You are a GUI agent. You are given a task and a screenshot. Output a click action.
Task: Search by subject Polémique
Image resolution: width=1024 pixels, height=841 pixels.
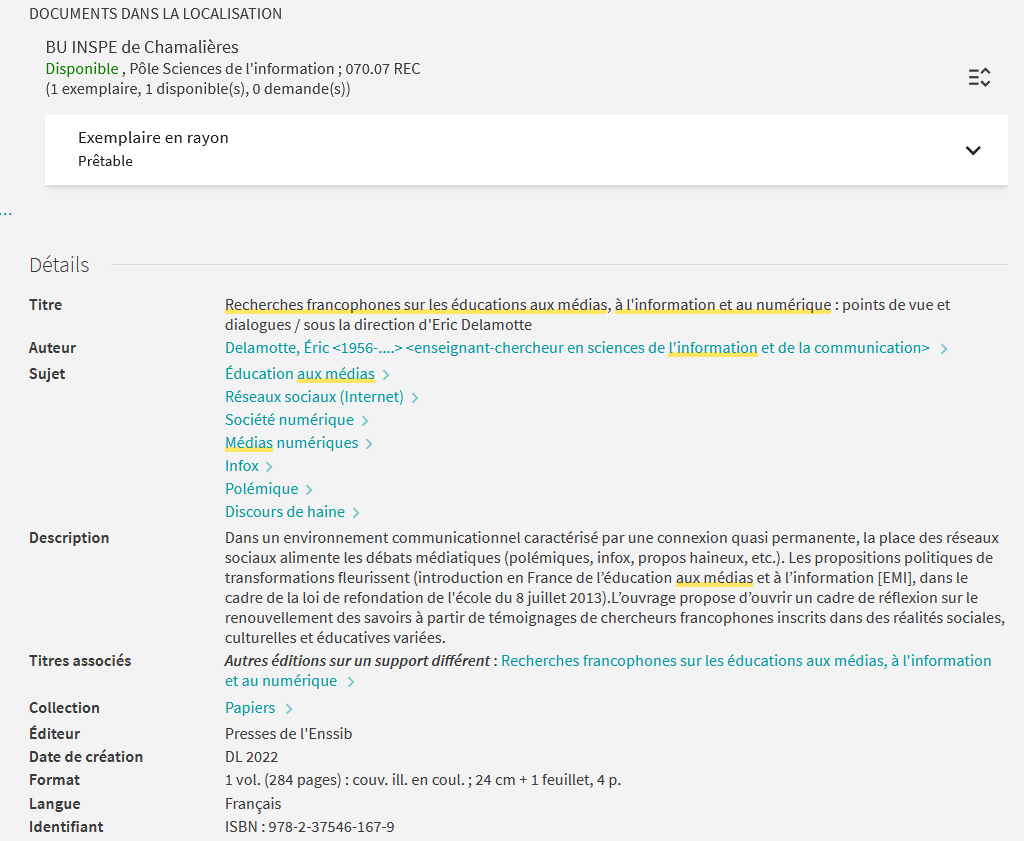pos(261,489)
